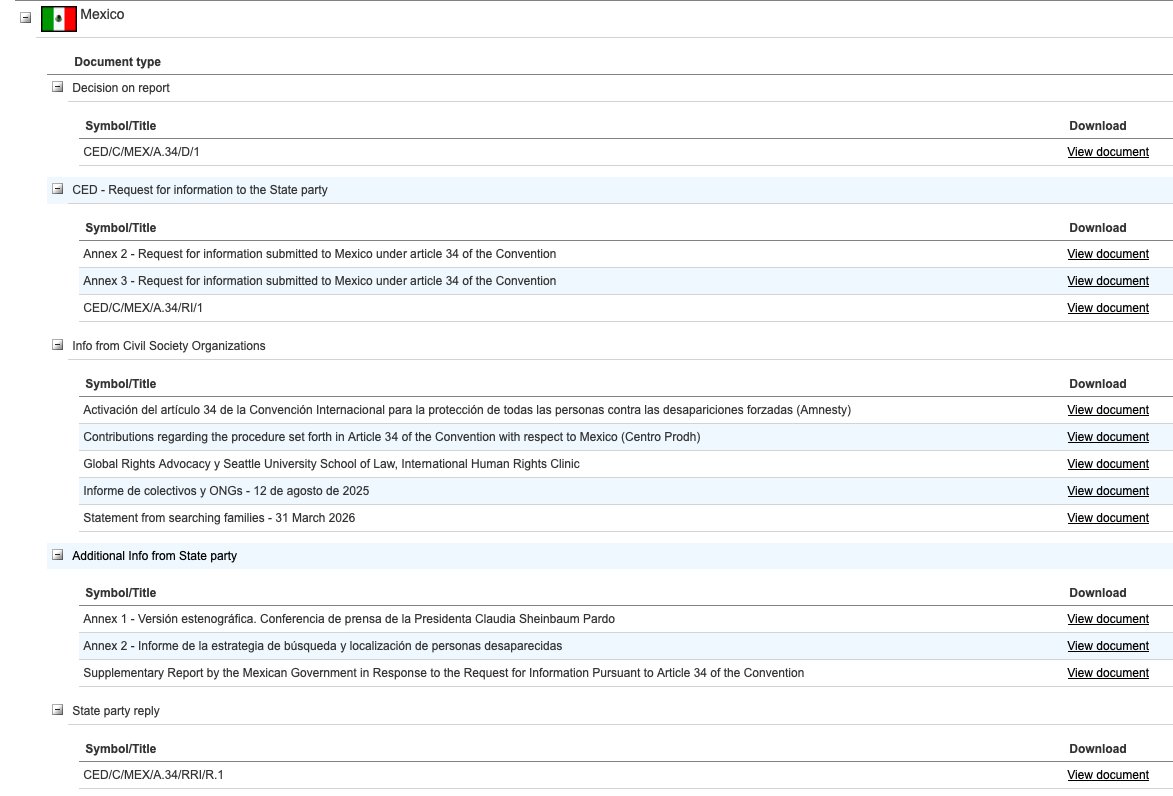Collapse the State party reply section
The height and width of the screenshot is (796, 1173).
[x=58, y=710]
